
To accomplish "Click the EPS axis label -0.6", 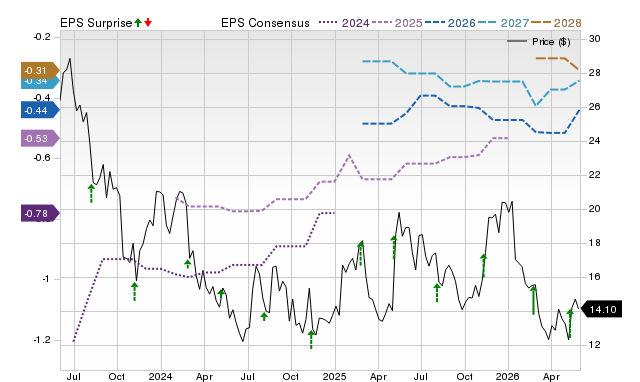I will click(42, 158).
